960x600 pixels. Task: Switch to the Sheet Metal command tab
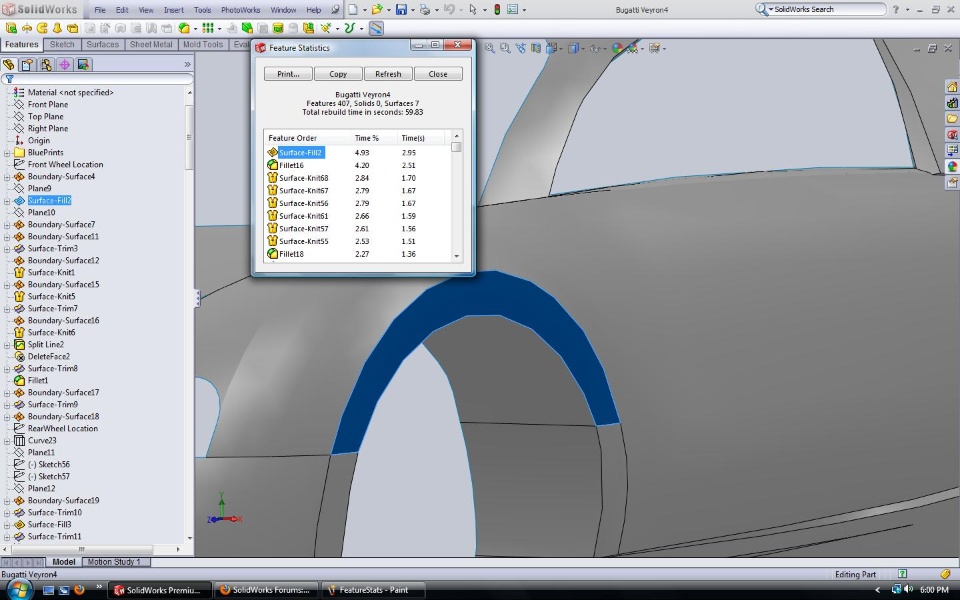coord(151,45)
